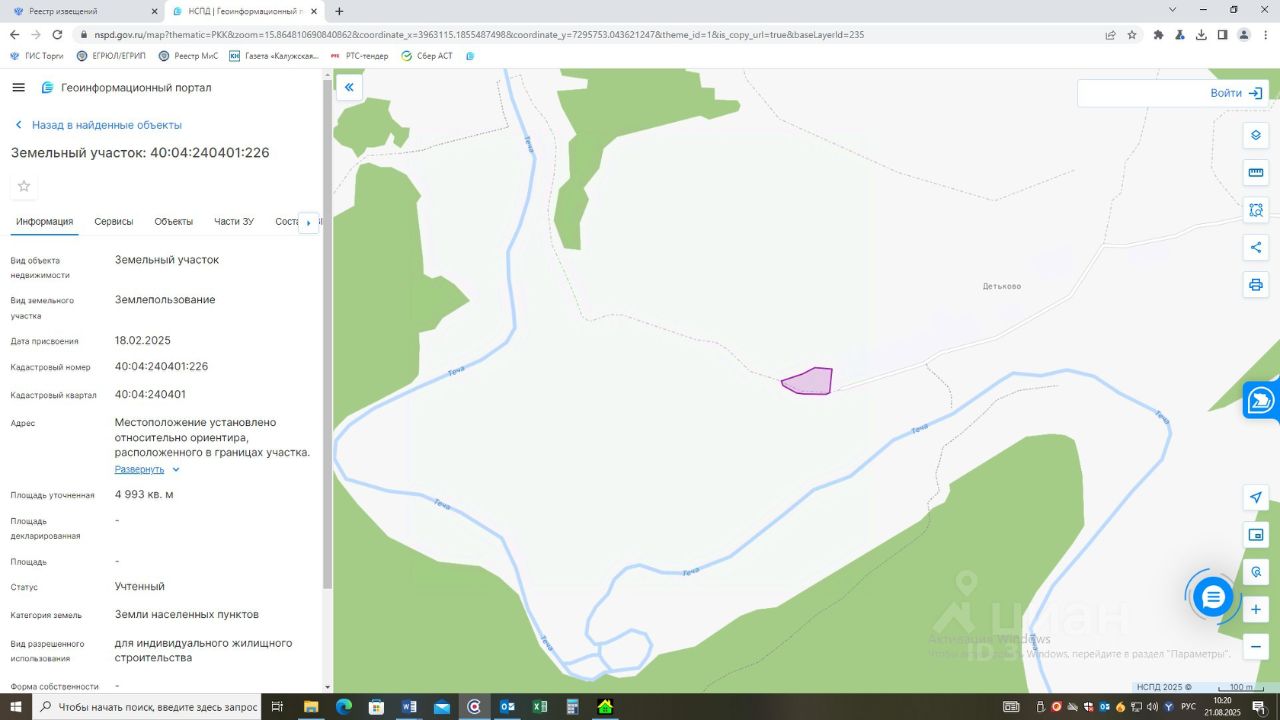Open the hamburger menu of the geoportal
The width and height of the screenshot is (1280, 720).
point(18,87)
